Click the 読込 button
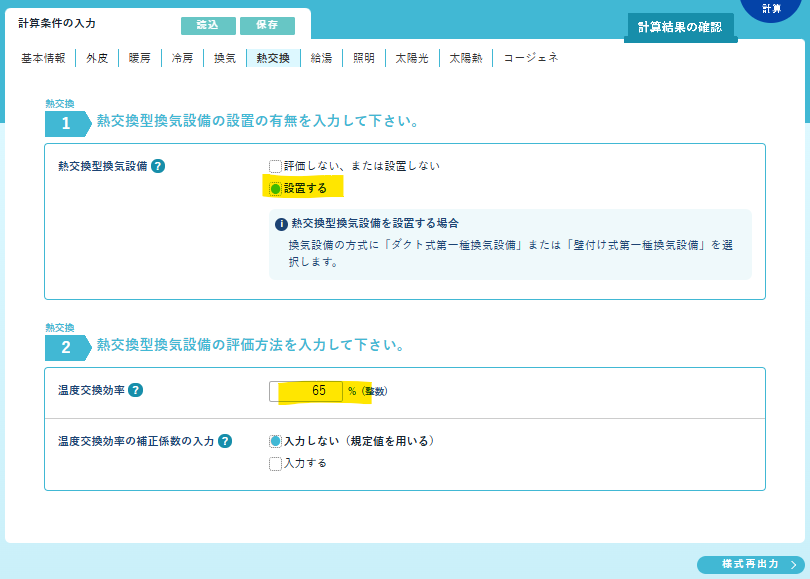This screenshot has height=579, width=810. pos(207,26)
